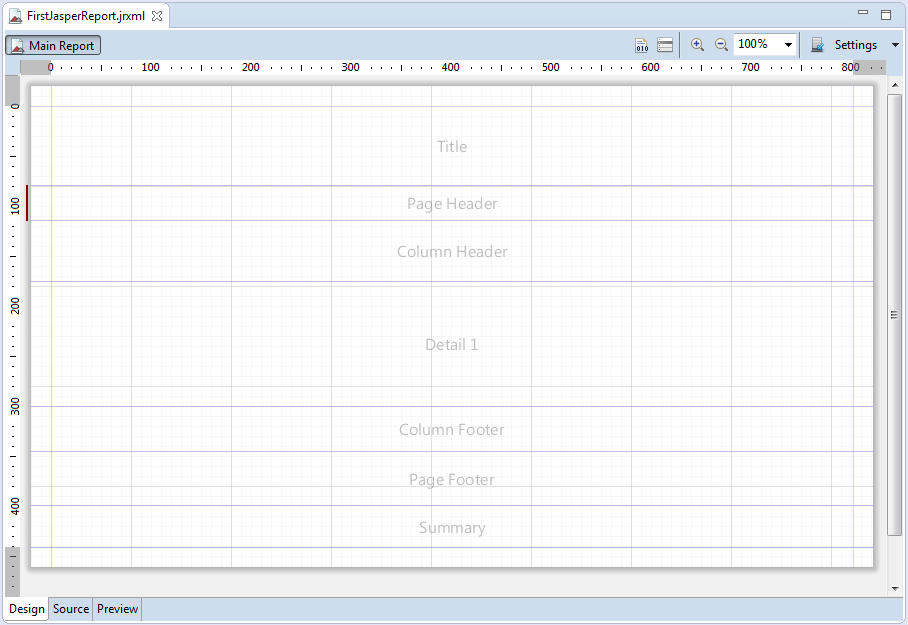Click the vertical scrollbar down arrow
The height and width of the screenshot is (625, 908).
click(895, 589)
